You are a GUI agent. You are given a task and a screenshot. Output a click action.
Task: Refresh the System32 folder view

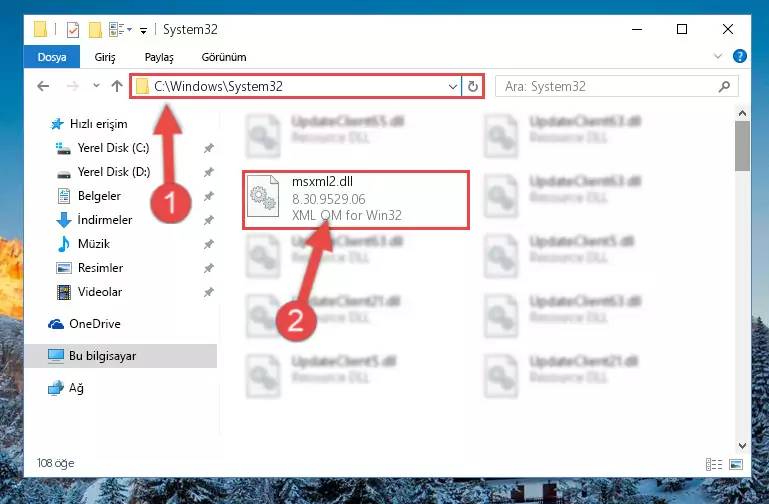472,87
